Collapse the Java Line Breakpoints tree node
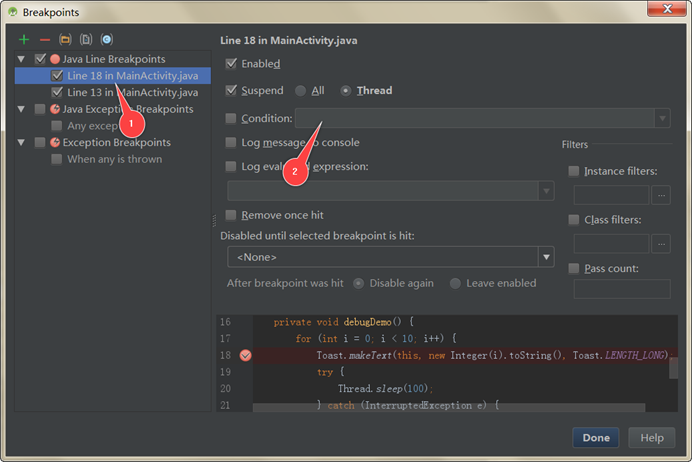The width and height of the screenshot is (692, 462). pyautogui.click(x=23, y=59)
